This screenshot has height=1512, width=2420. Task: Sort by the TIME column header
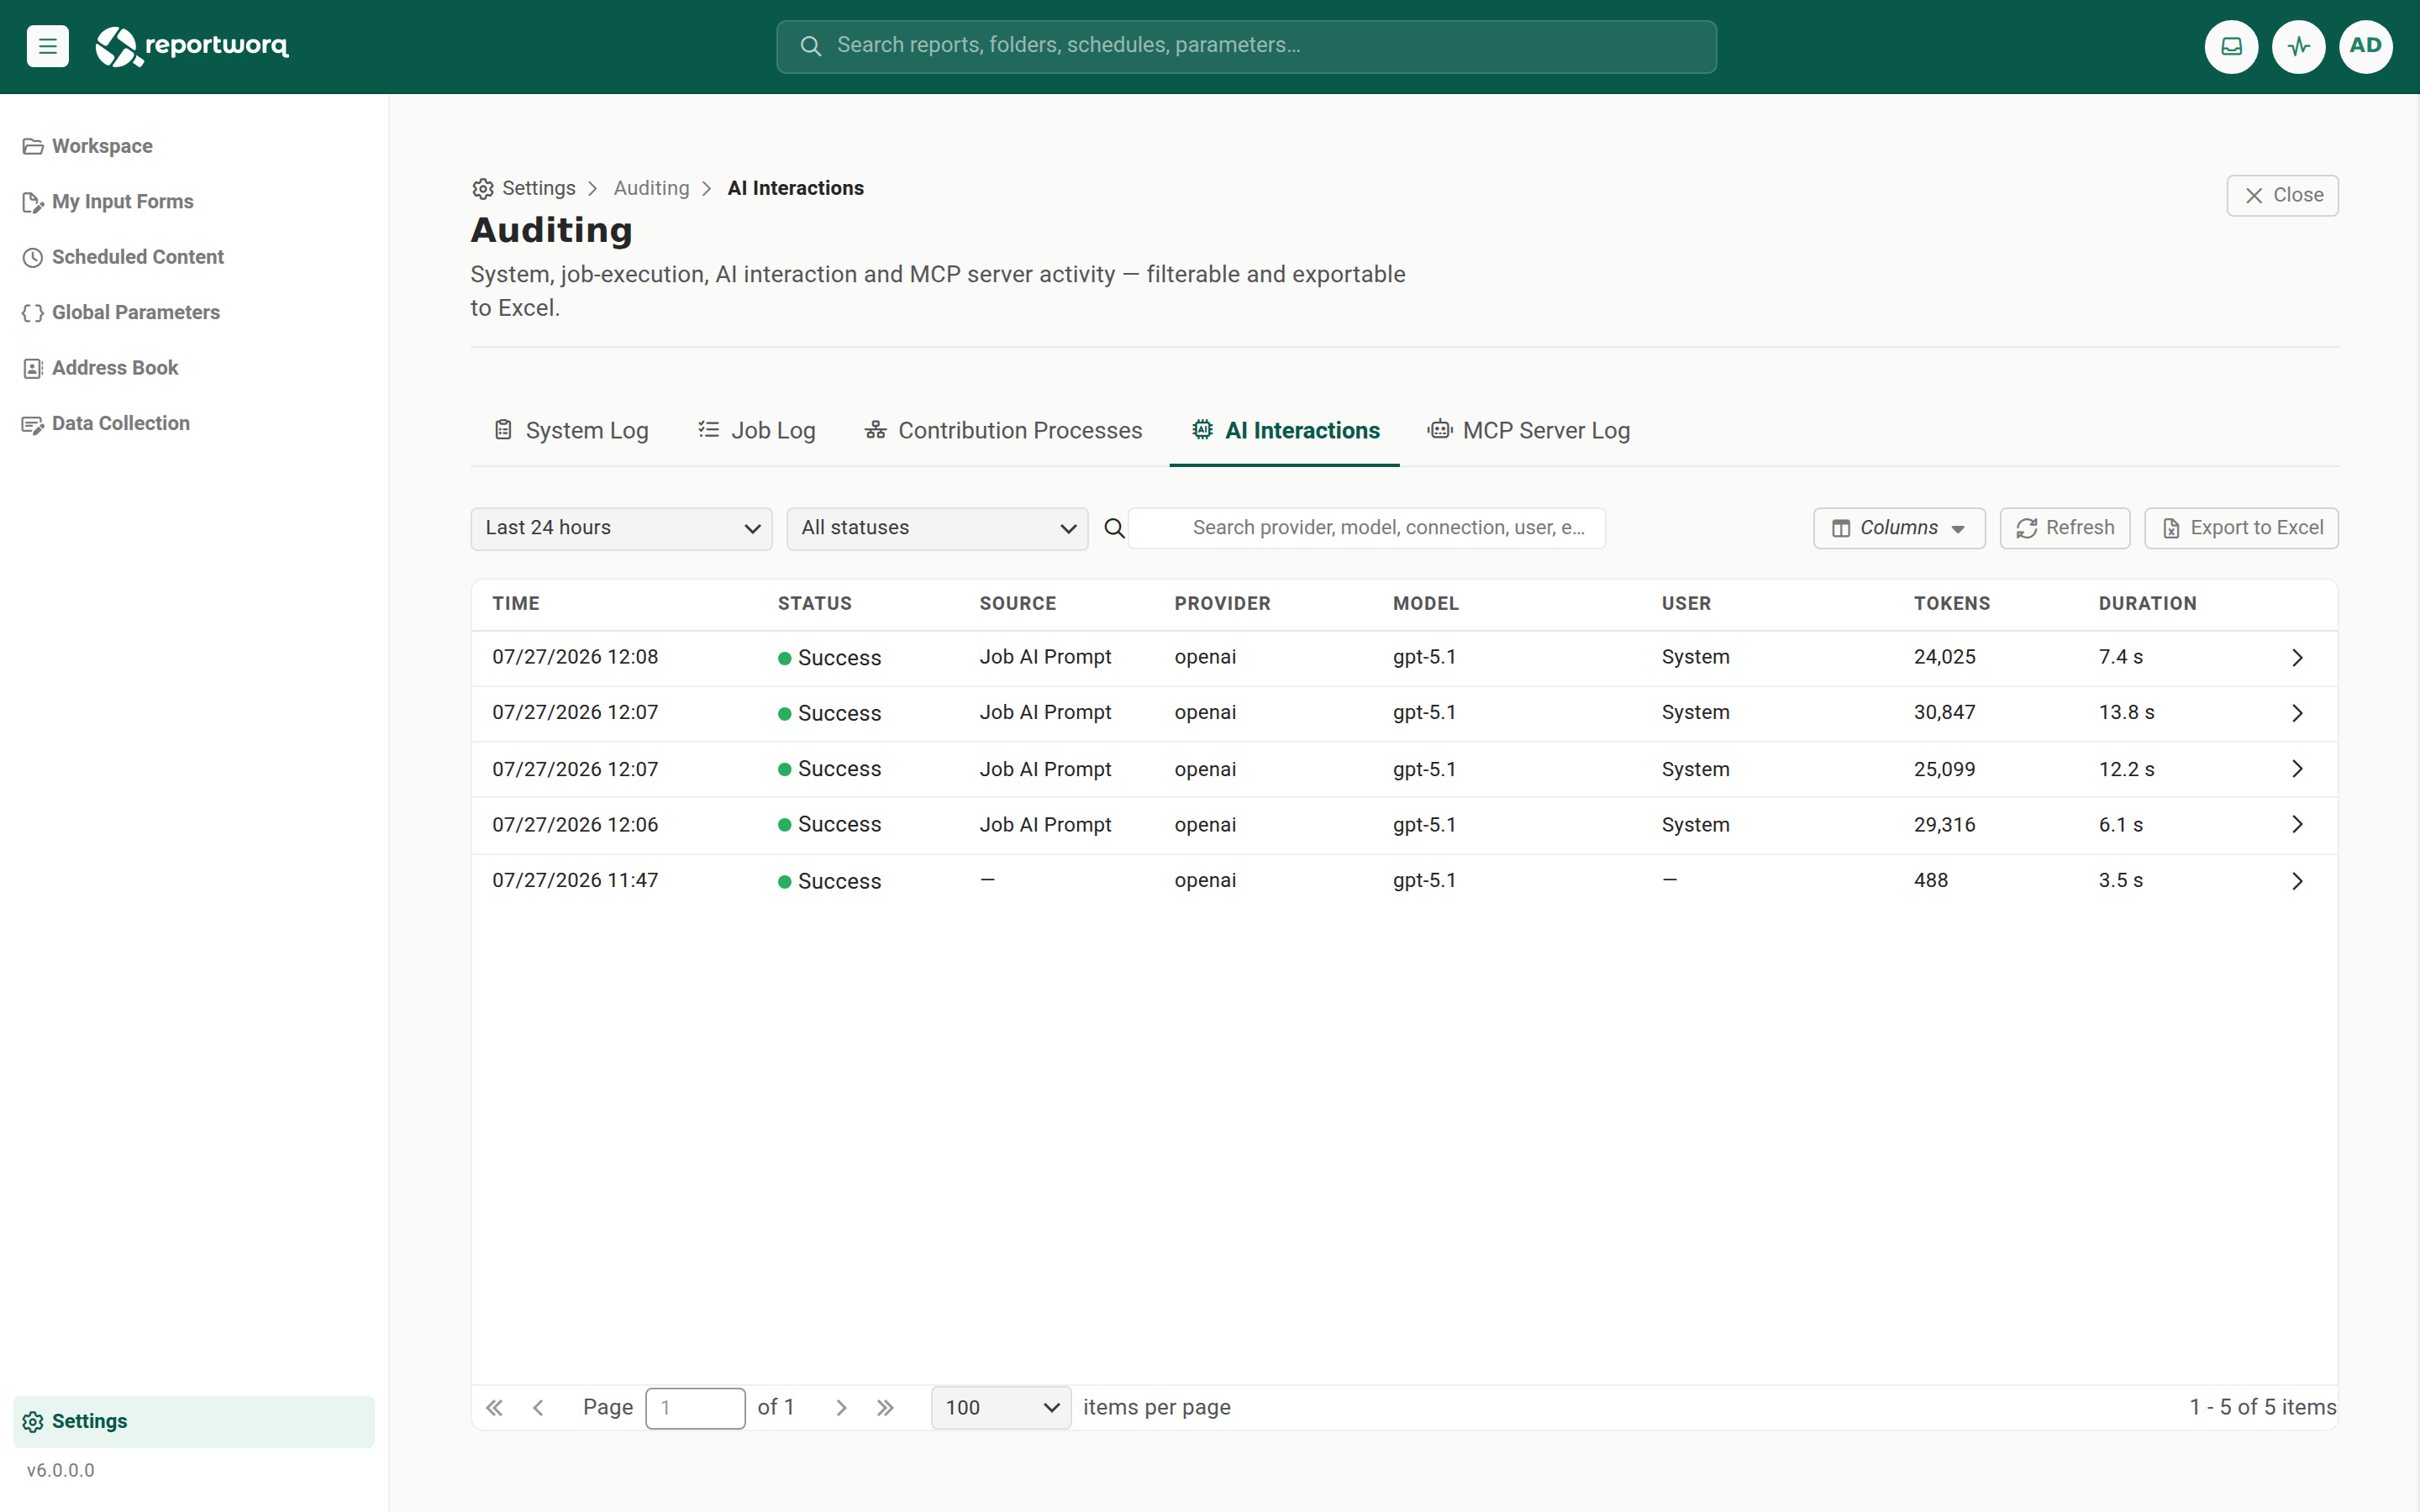516,604
